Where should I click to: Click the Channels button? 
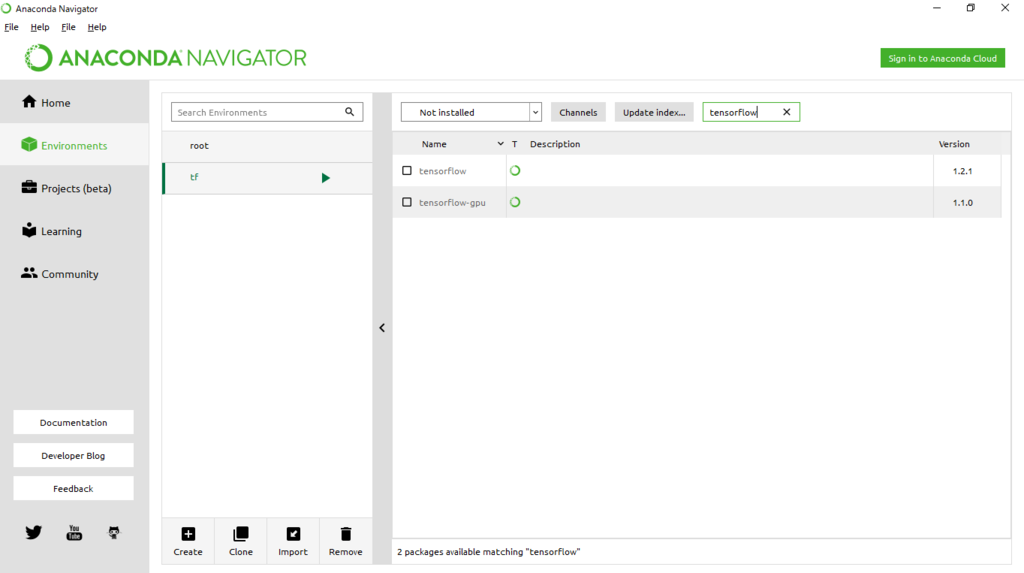point(578,112)
